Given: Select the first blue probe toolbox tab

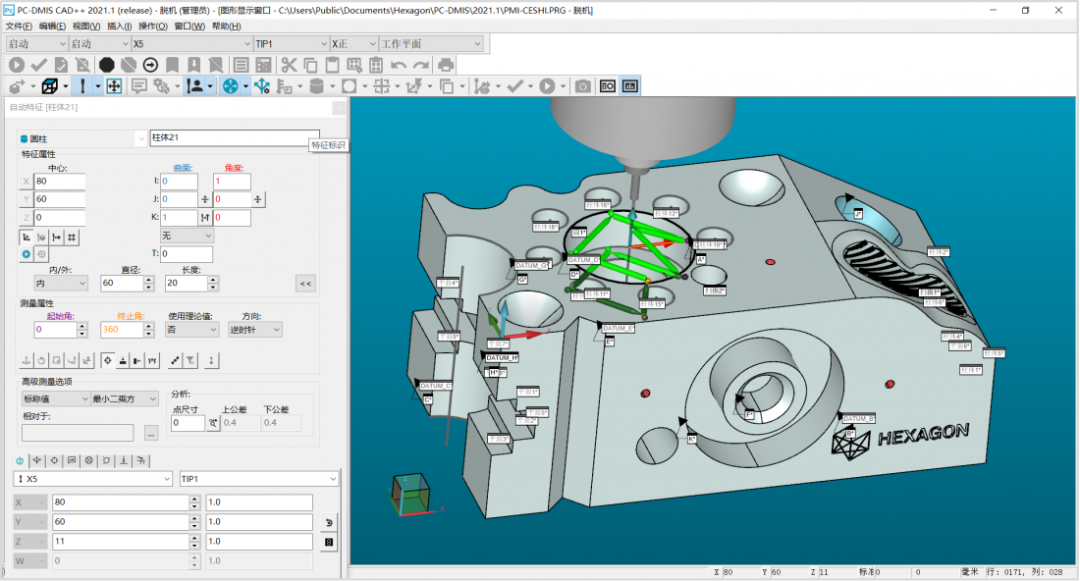Looking at the screenshot, I should coord(19,461).
